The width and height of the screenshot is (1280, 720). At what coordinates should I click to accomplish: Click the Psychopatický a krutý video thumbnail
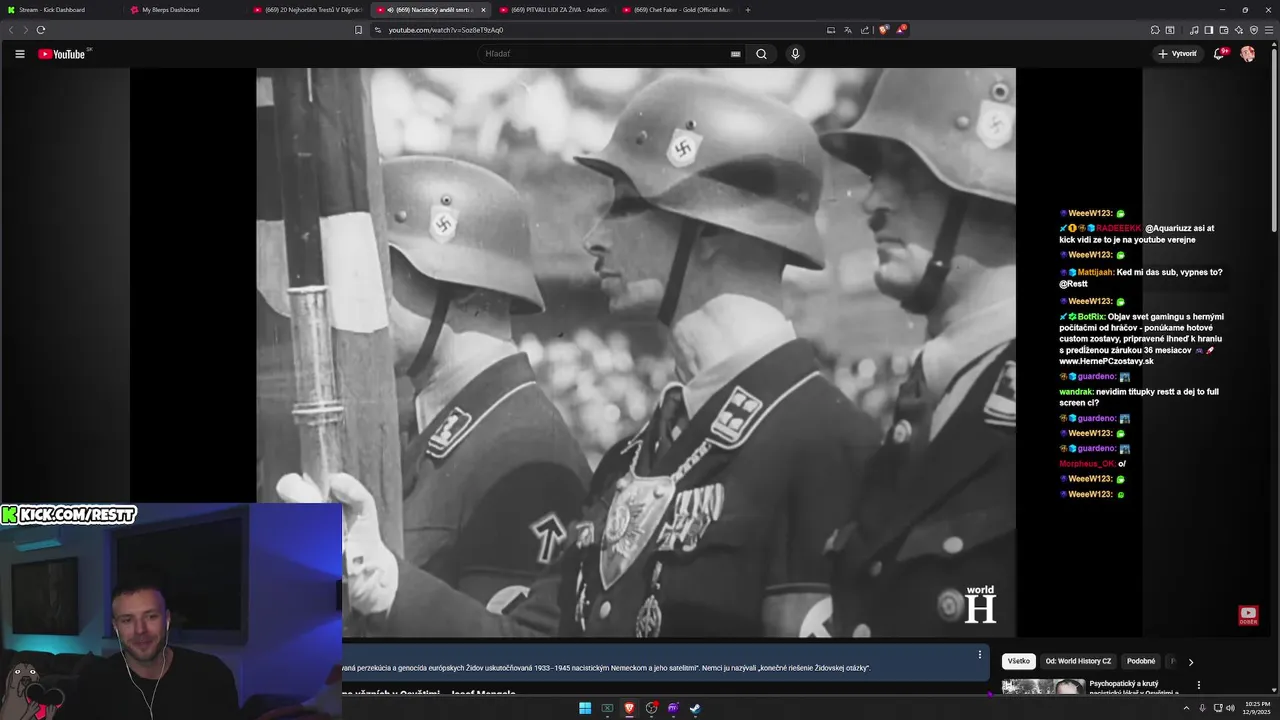(1043, 687)
